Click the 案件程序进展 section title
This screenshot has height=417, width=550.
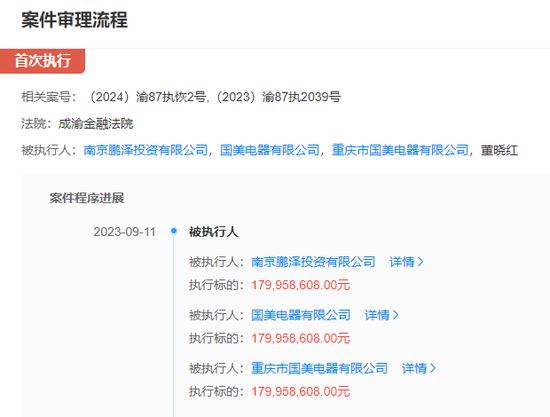(x=87, y=198)
